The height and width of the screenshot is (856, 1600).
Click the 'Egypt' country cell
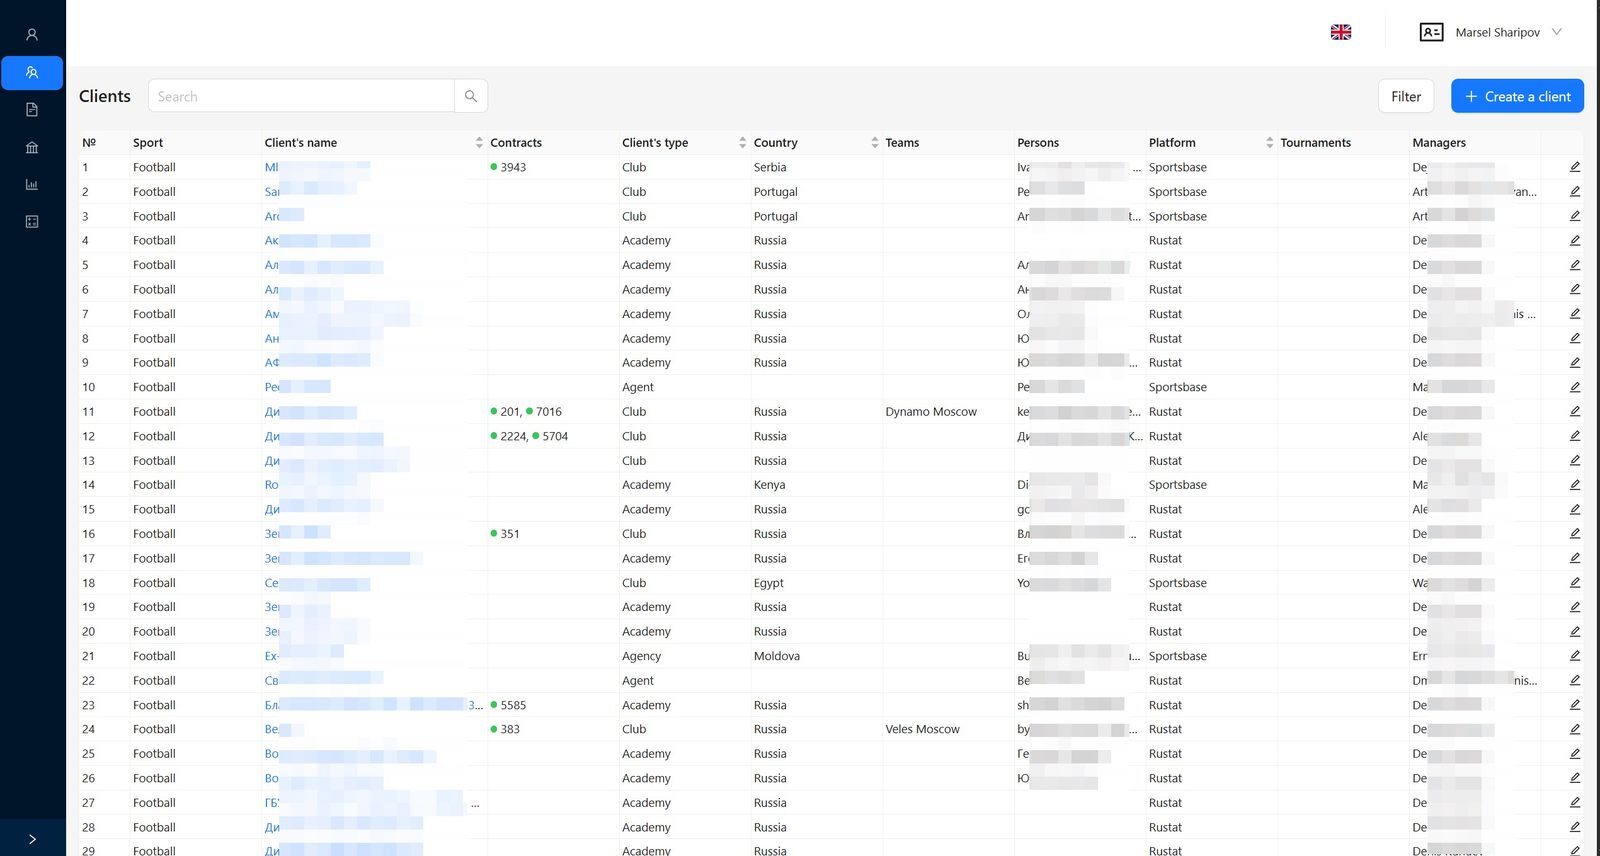click(x=769, y=582)
